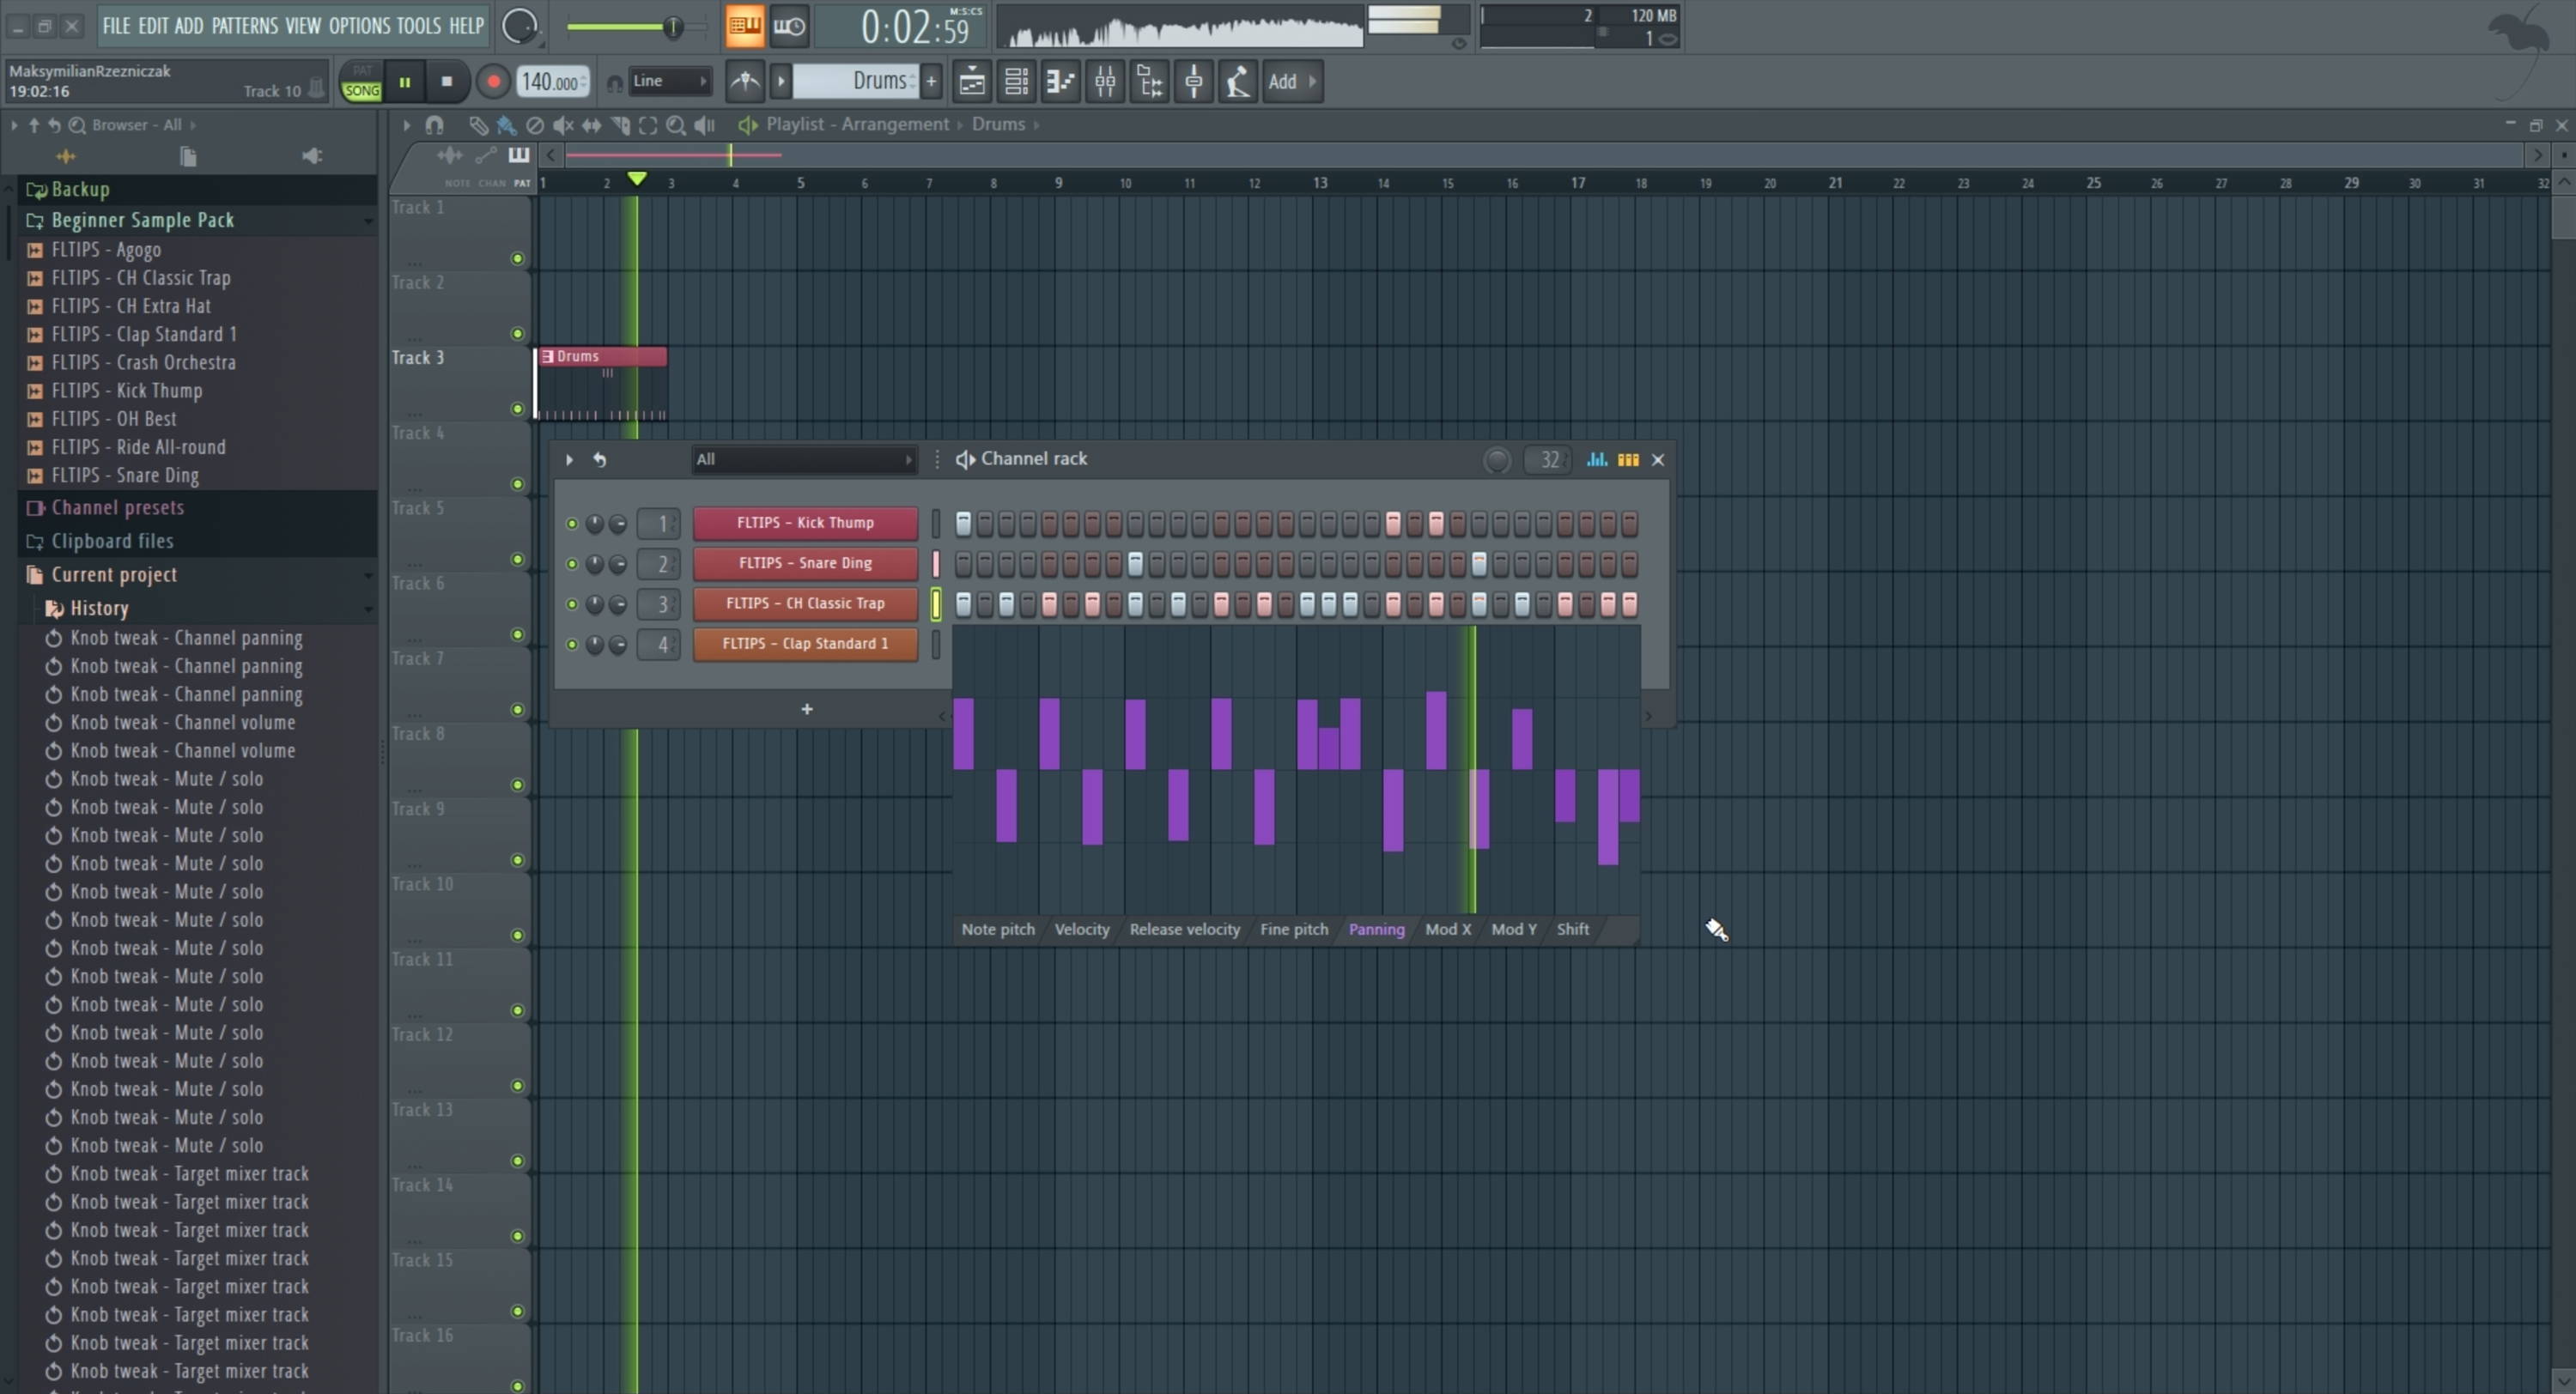Image resolution: width=2576 pixels, height=1394 pixels.
Task: Click the wait-for-input countdown icon
Action: (x=790, y=26)
